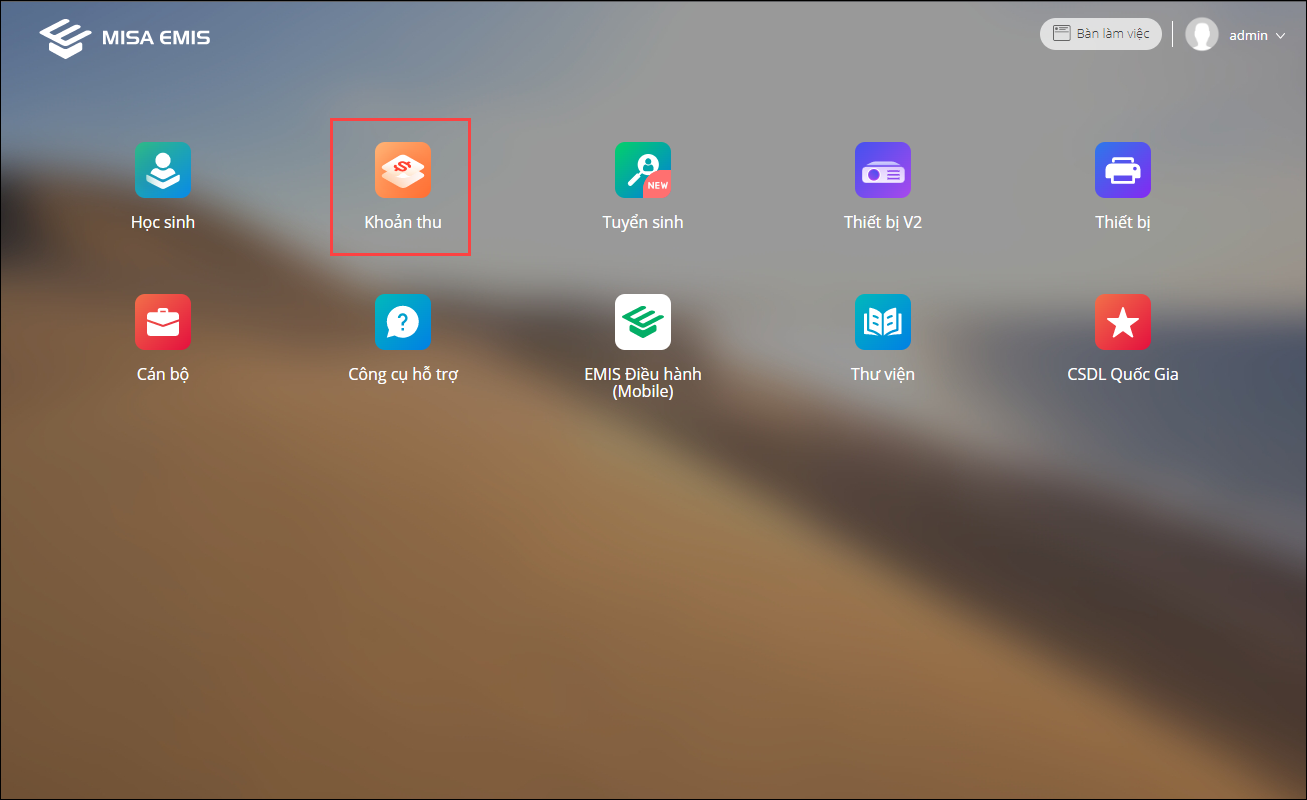
Task: Open the Cán bộ briefcase icon
Action: [x=163, y=322]
